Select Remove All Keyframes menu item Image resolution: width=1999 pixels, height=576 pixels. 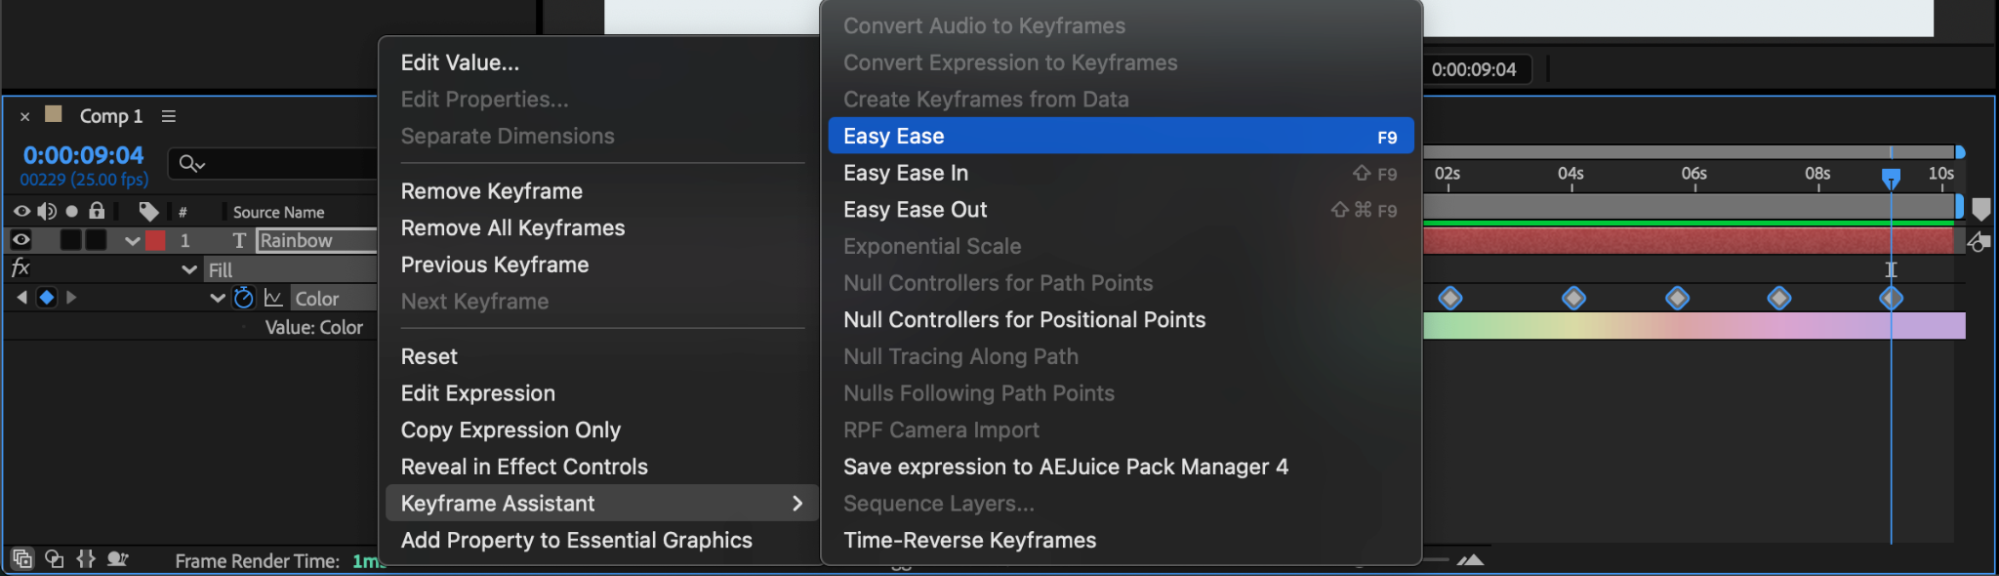[x=512, y=228]
